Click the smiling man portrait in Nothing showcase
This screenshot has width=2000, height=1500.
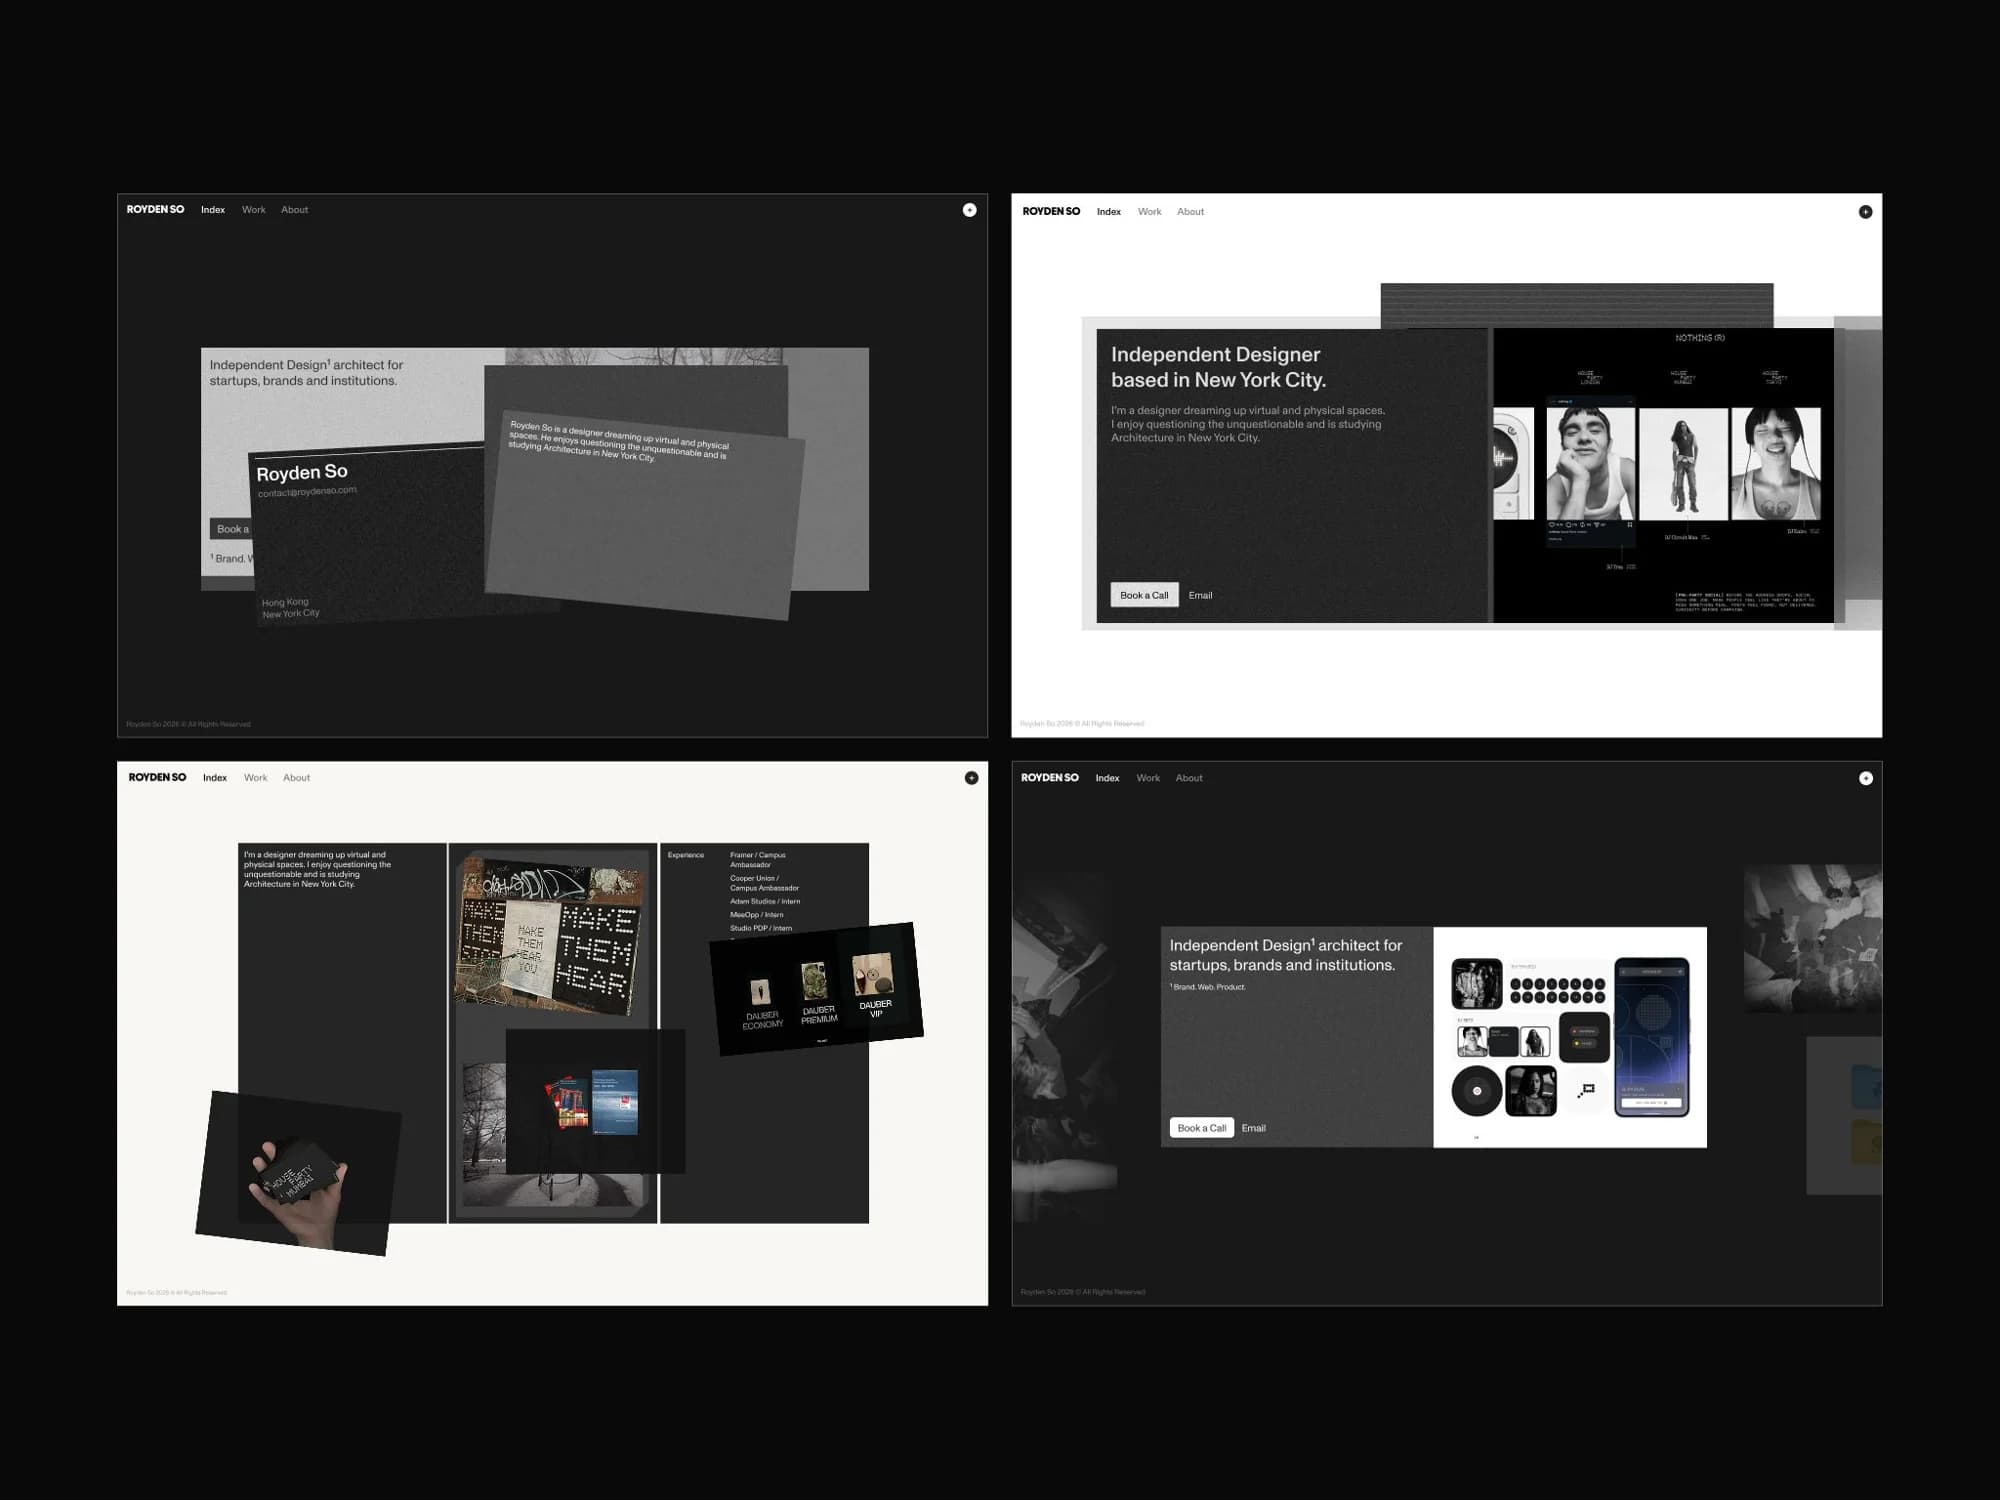coord(1590,463)
